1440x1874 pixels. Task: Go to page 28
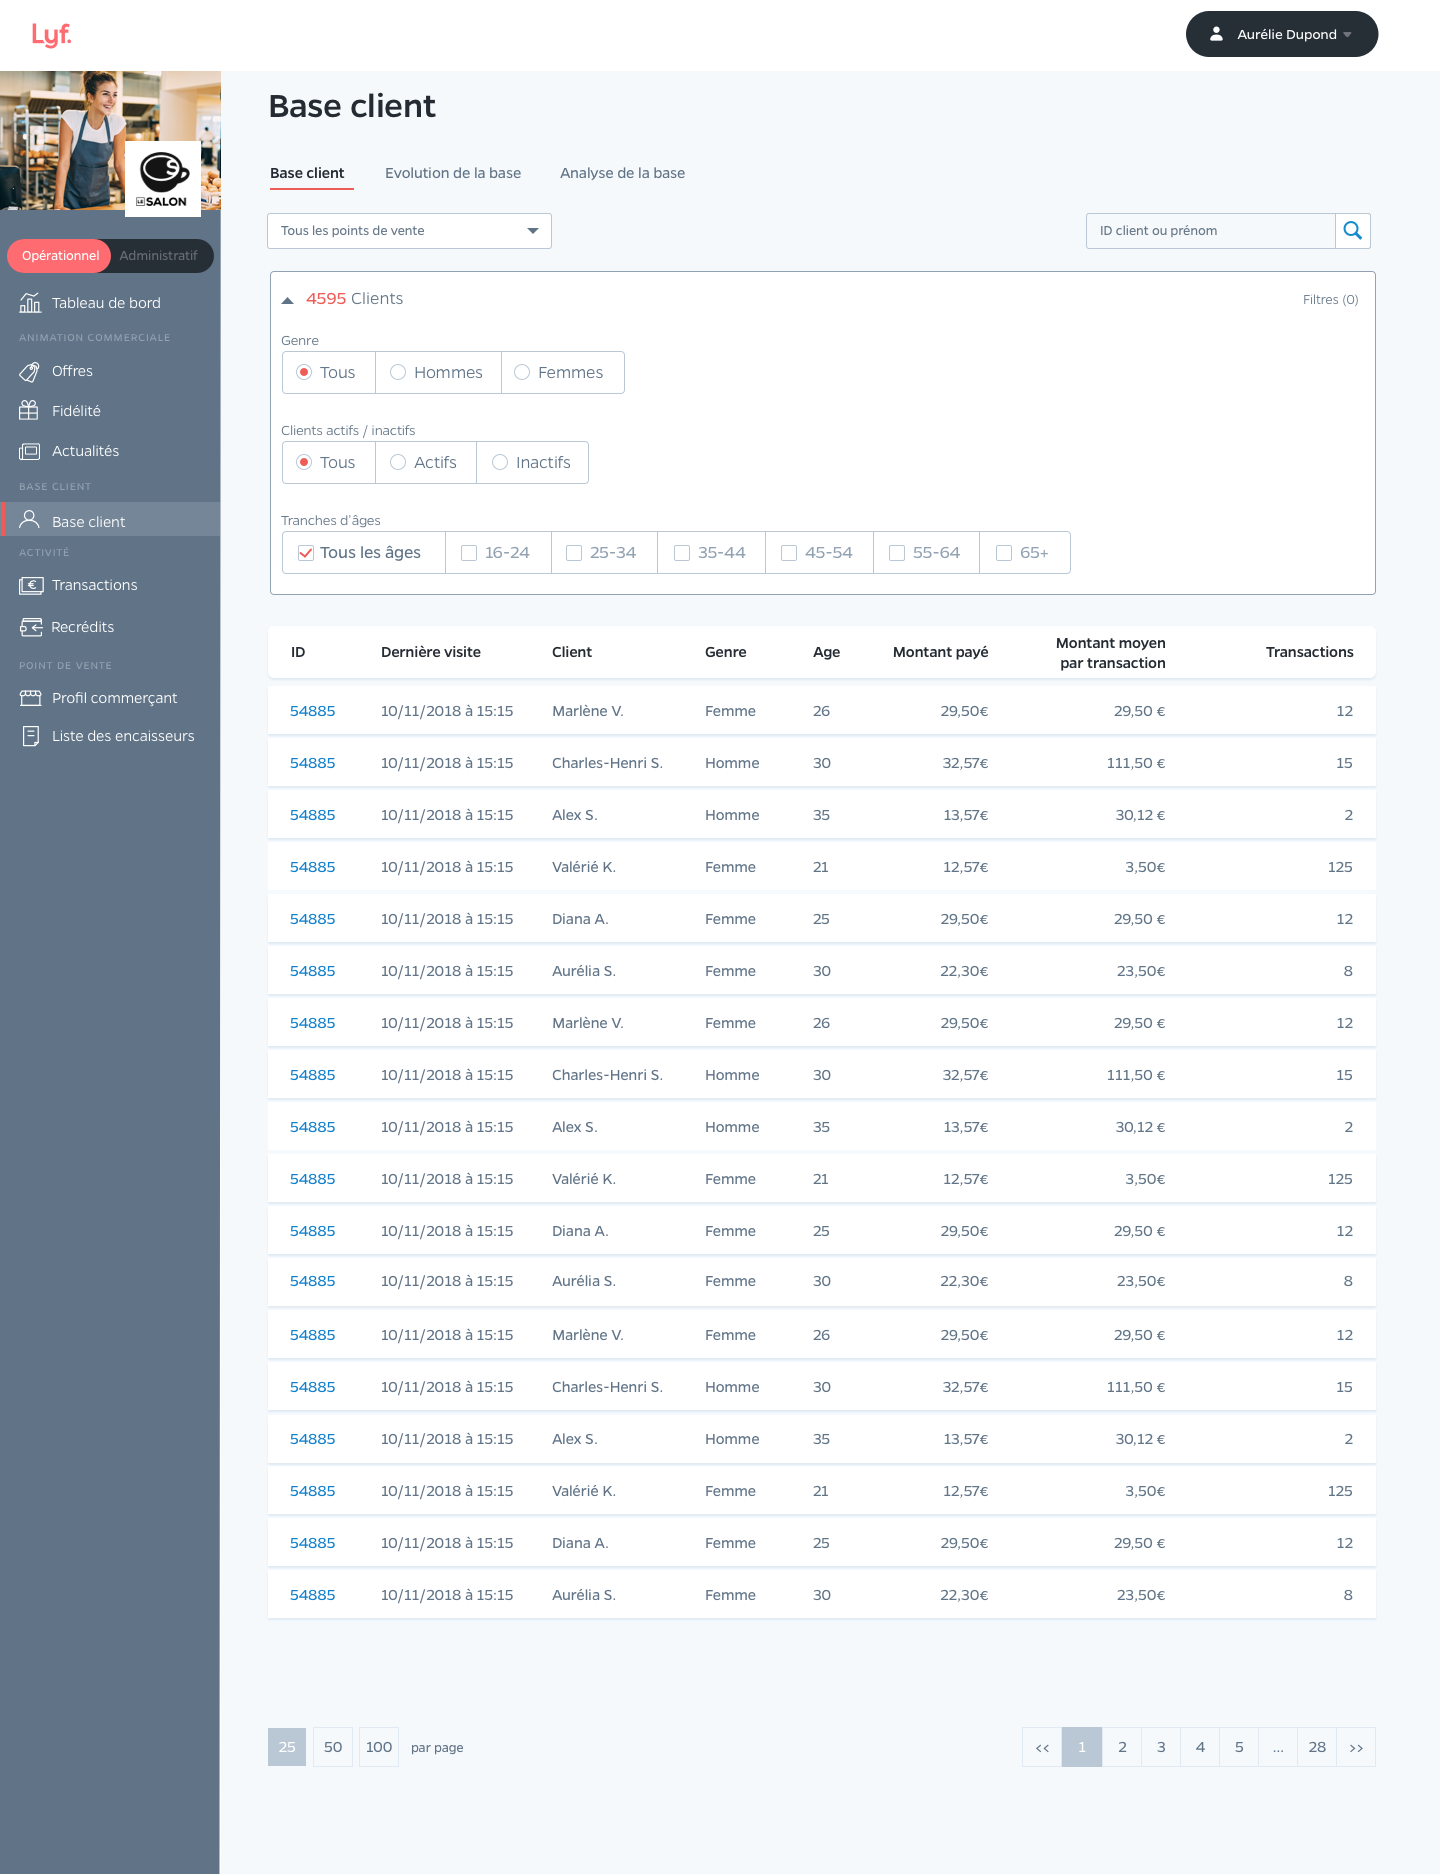coord(1317,1747)
